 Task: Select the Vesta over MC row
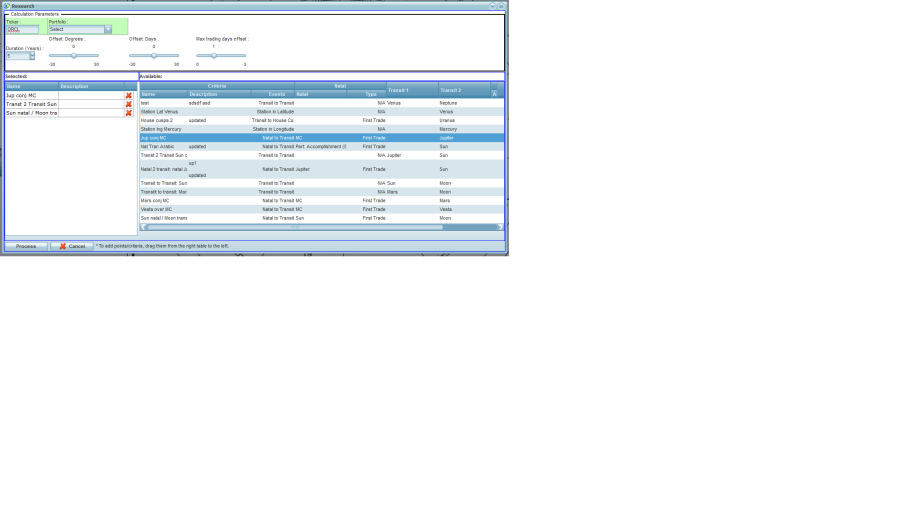tap(300, 209)
